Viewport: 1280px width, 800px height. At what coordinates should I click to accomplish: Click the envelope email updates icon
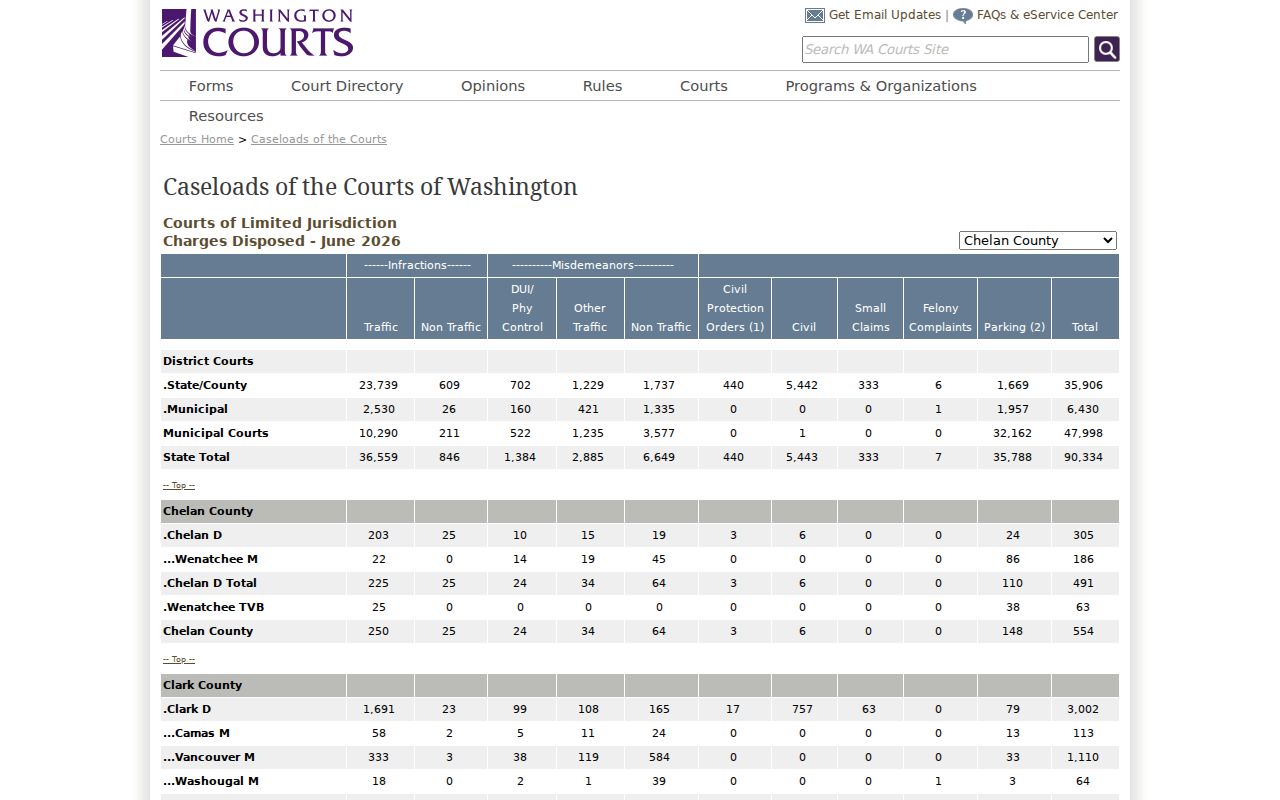[815, 15]
